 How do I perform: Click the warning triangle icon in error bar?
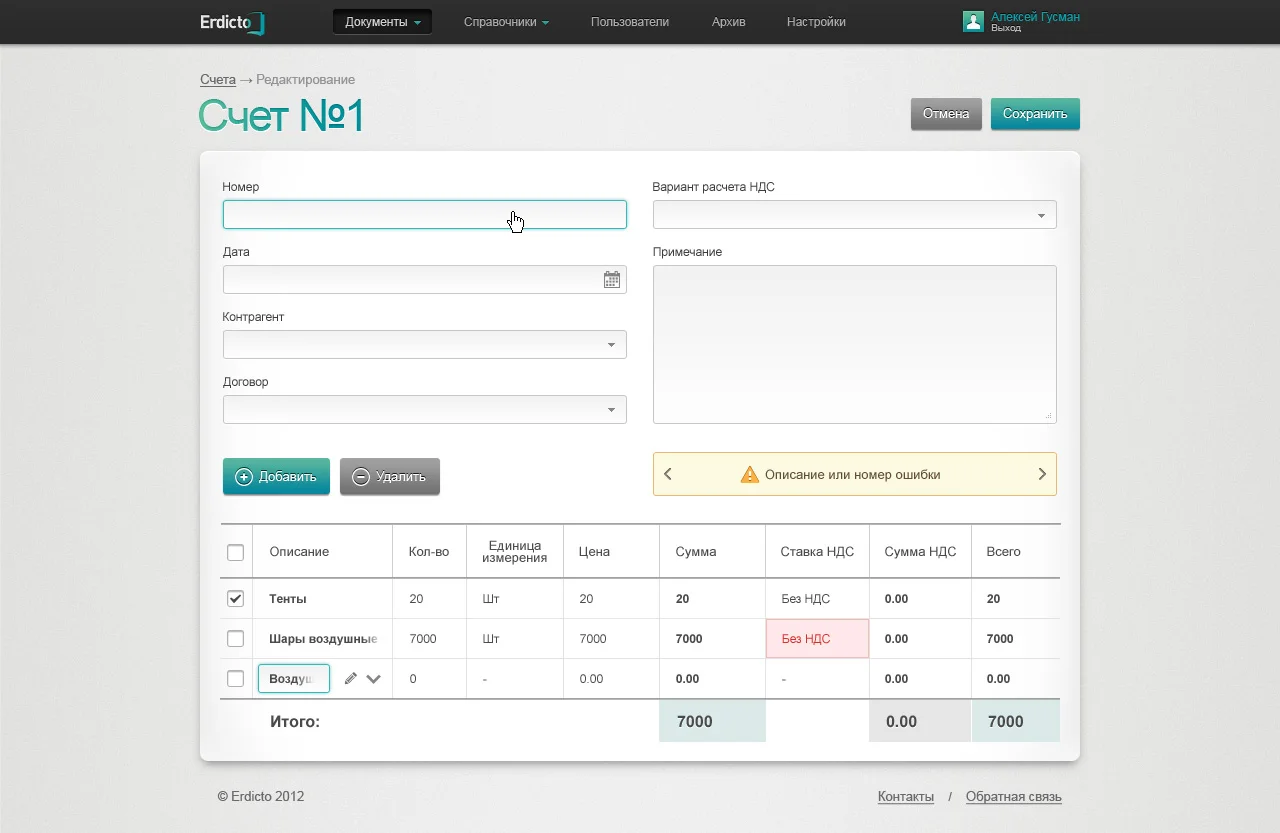(x=749, y=475)
